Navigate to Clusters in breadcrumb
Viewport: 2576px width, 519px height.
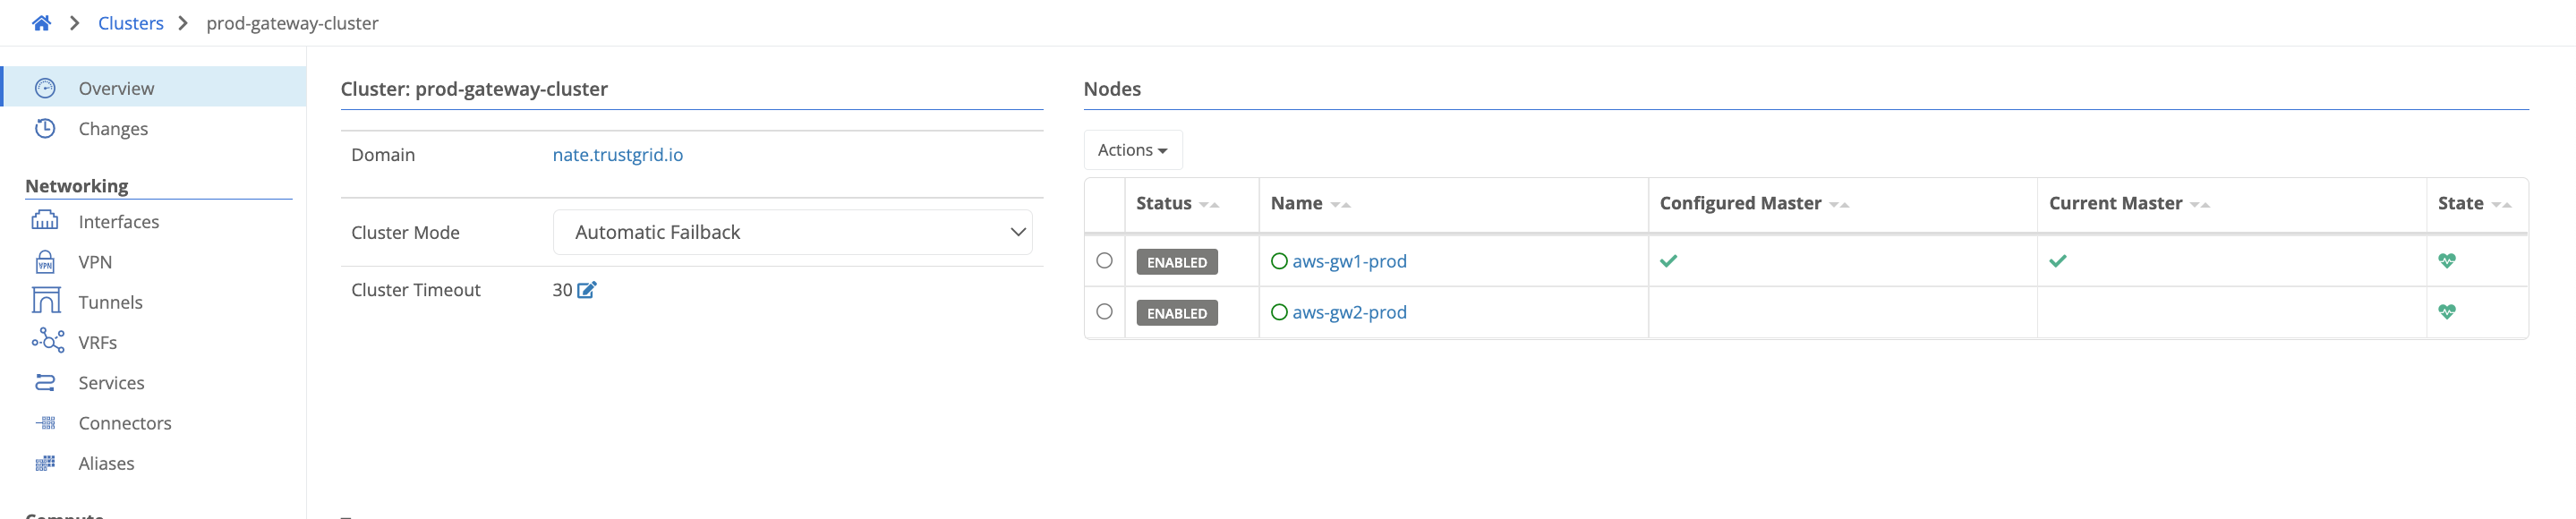coord(130,23)
